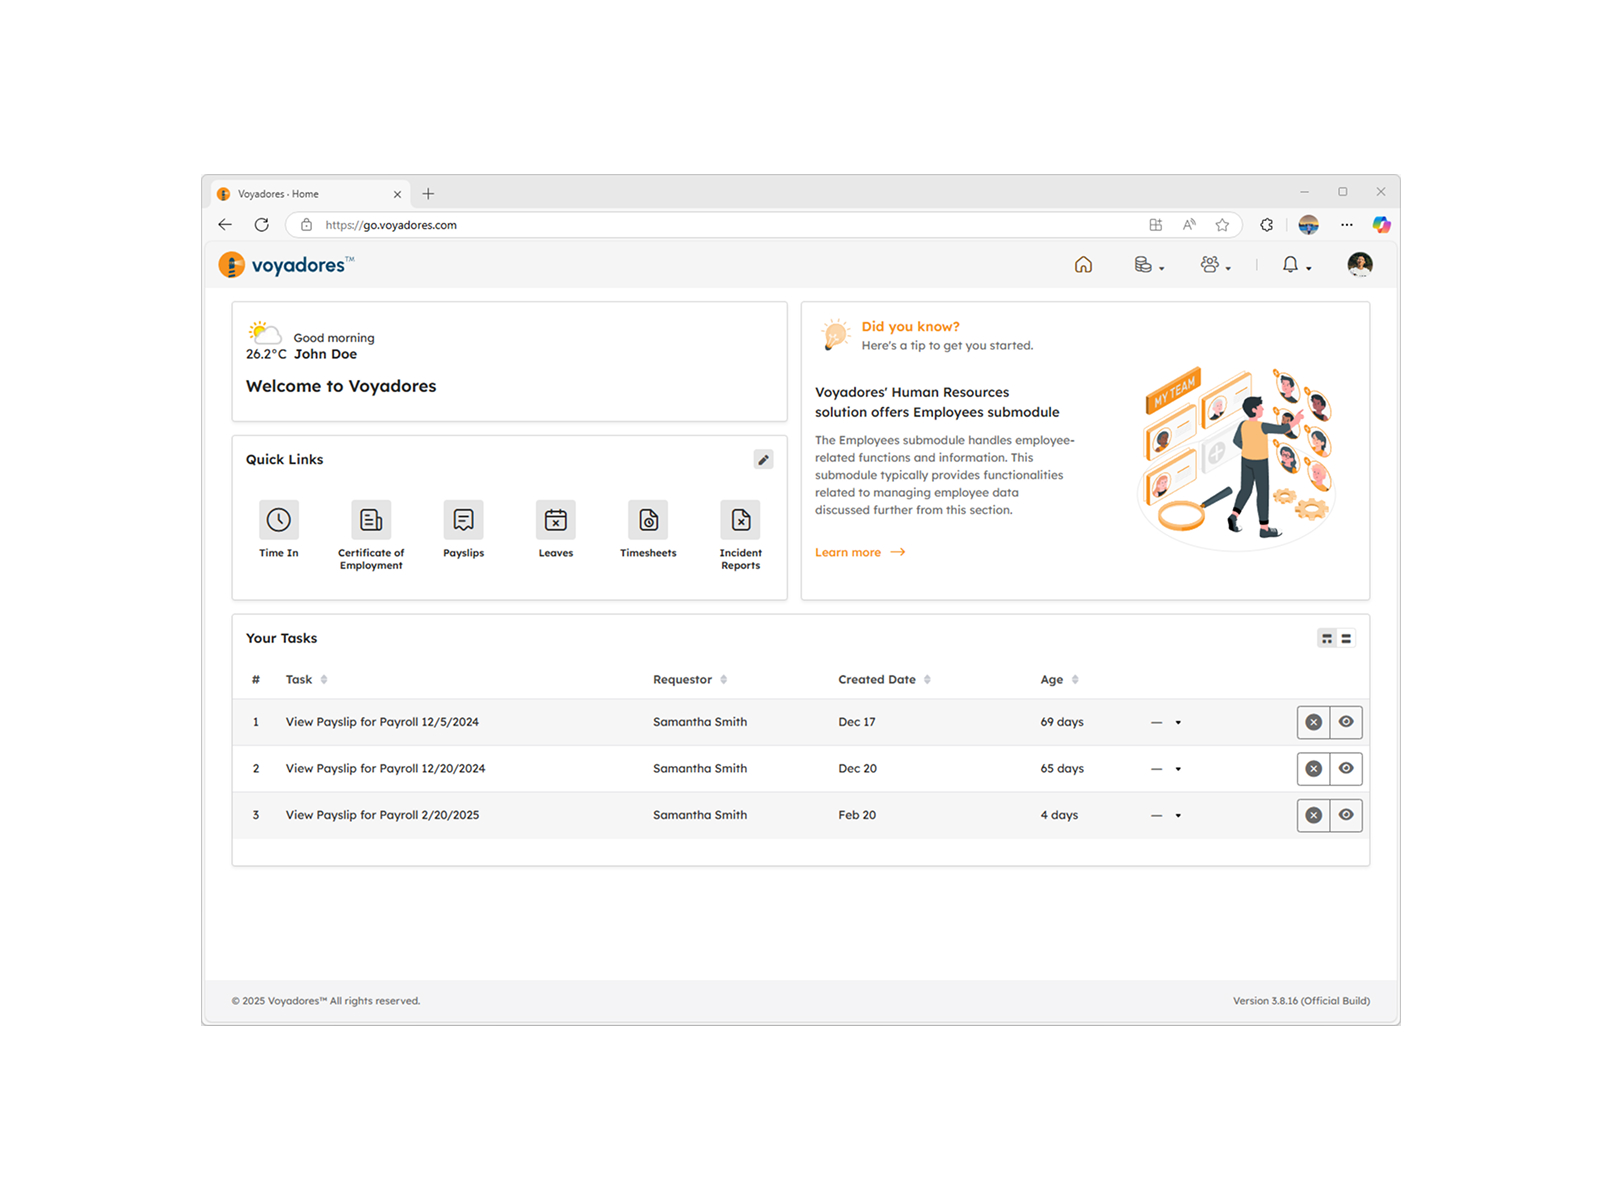1601x1200 pixels.
Task: Dismiss the Payroll 2/20/2025 task
Action: (1314, 816)
